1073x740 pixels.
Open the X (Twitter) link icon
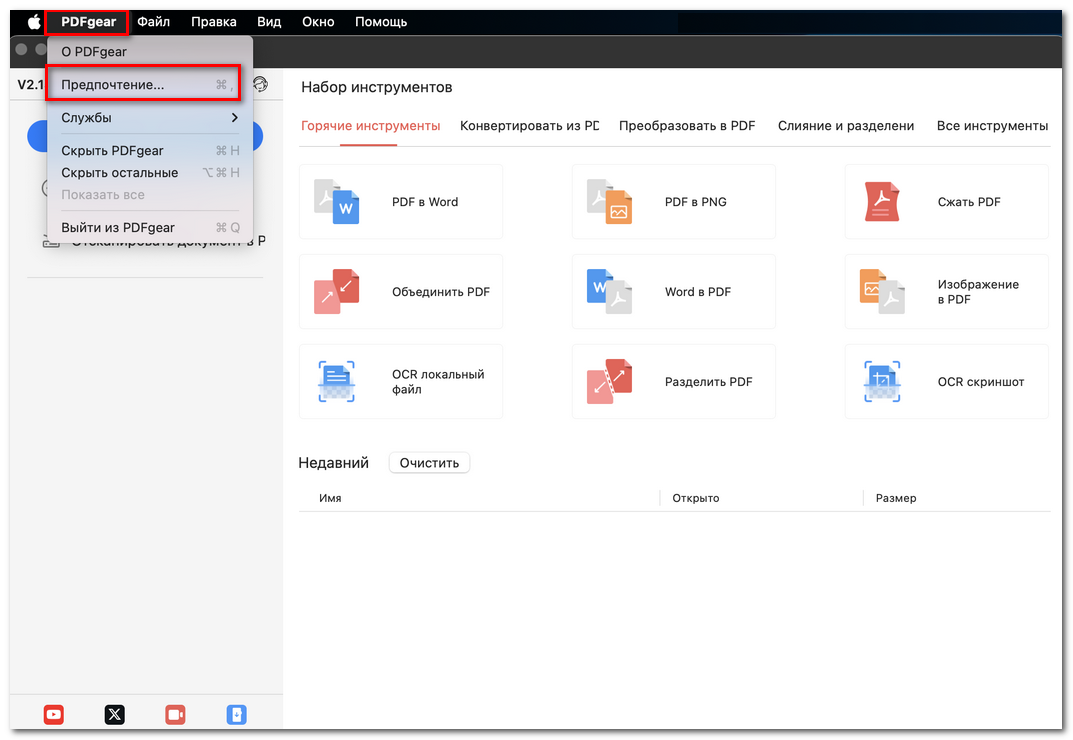115,714
